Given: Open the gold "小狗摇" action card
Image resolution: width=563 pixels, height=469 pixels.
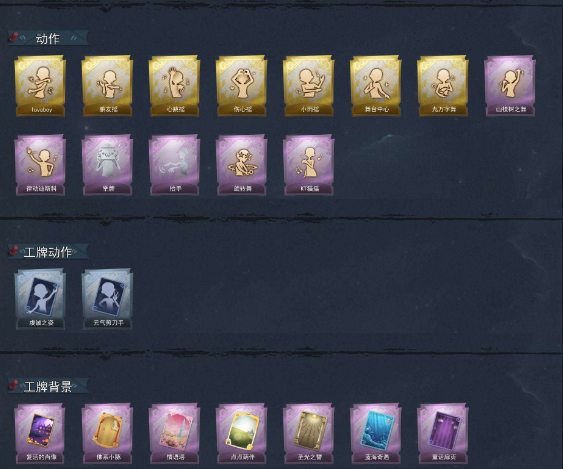Looking at the screenshot, I should (308, 85).
